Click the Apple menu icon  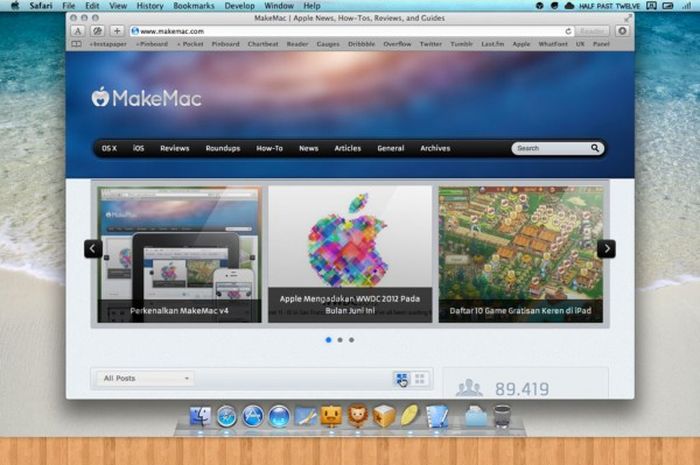coord(15,6)
